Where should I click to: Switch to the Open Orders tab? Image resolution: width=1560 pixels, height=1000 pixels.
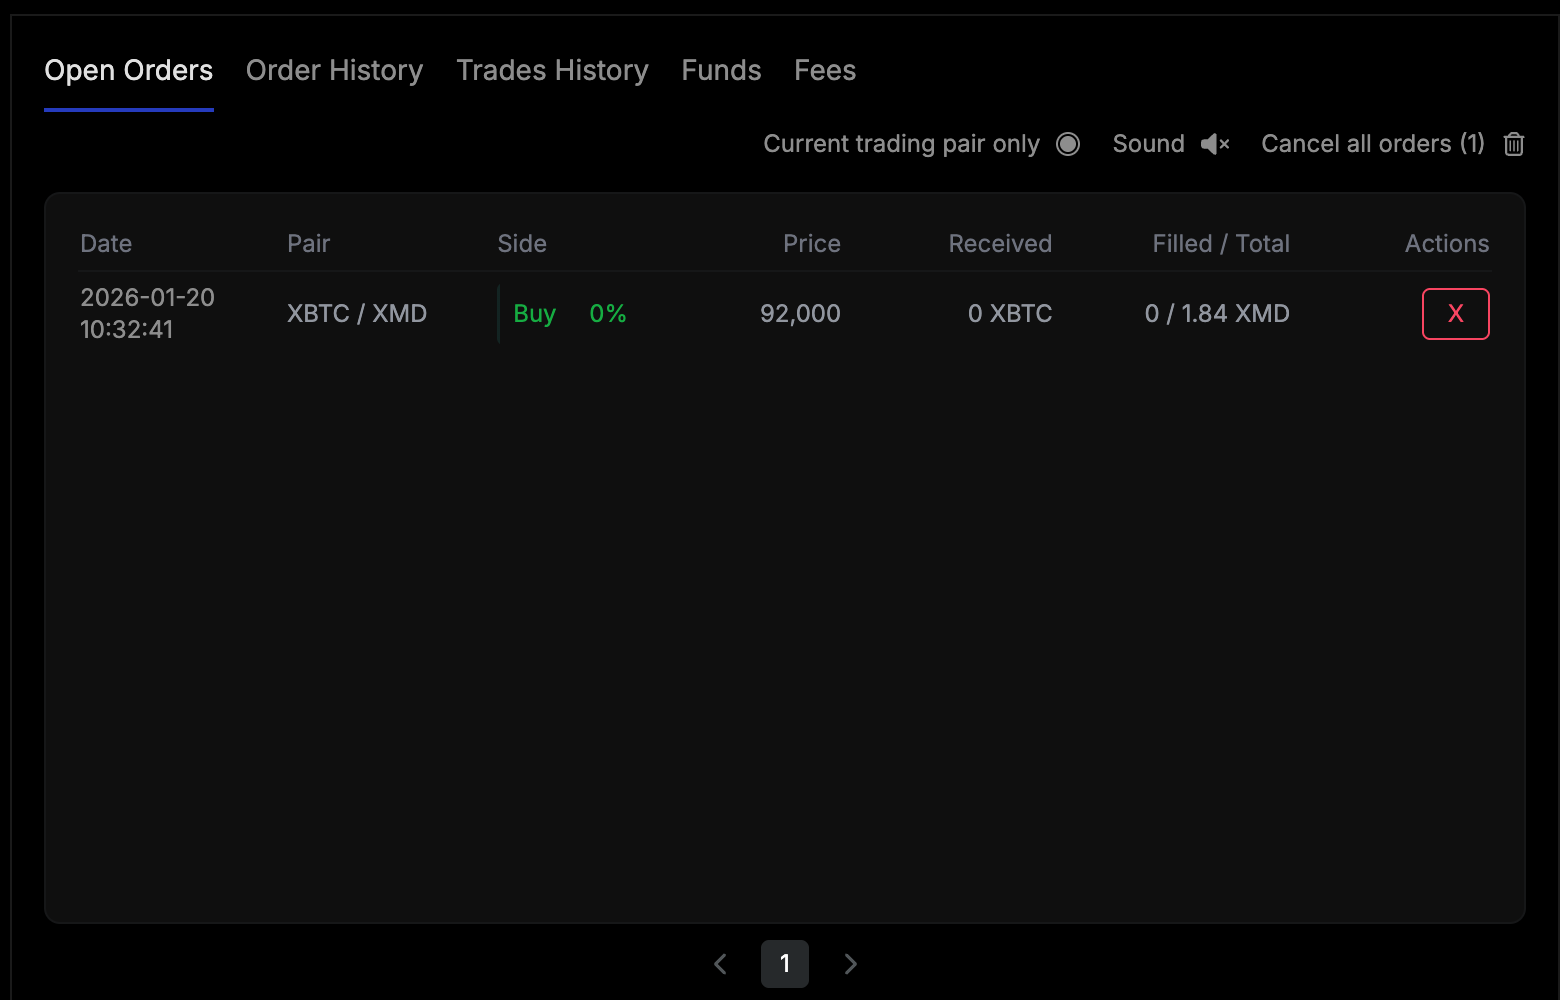click(x=129, y=71)
